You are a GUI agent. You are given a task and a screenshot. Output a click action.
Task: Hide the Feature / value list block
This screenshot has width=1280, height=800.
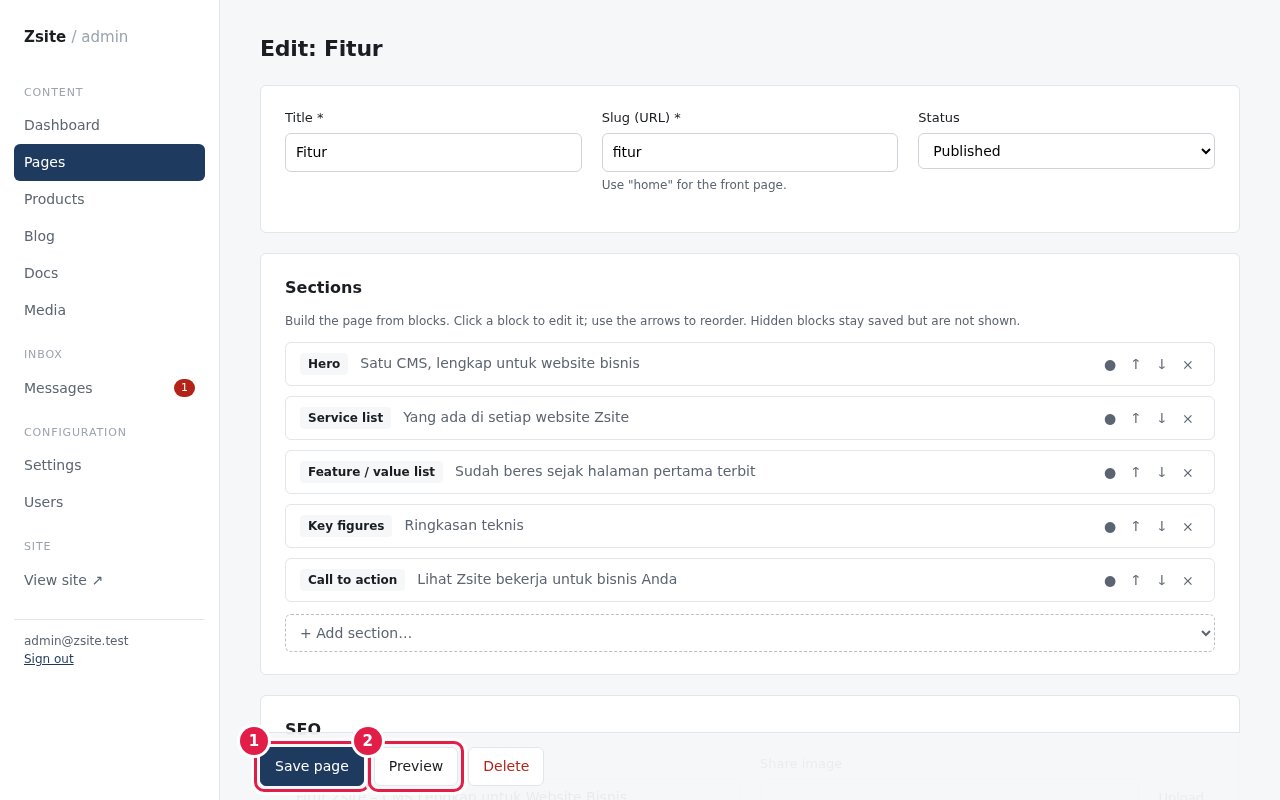pos(1110,472)
